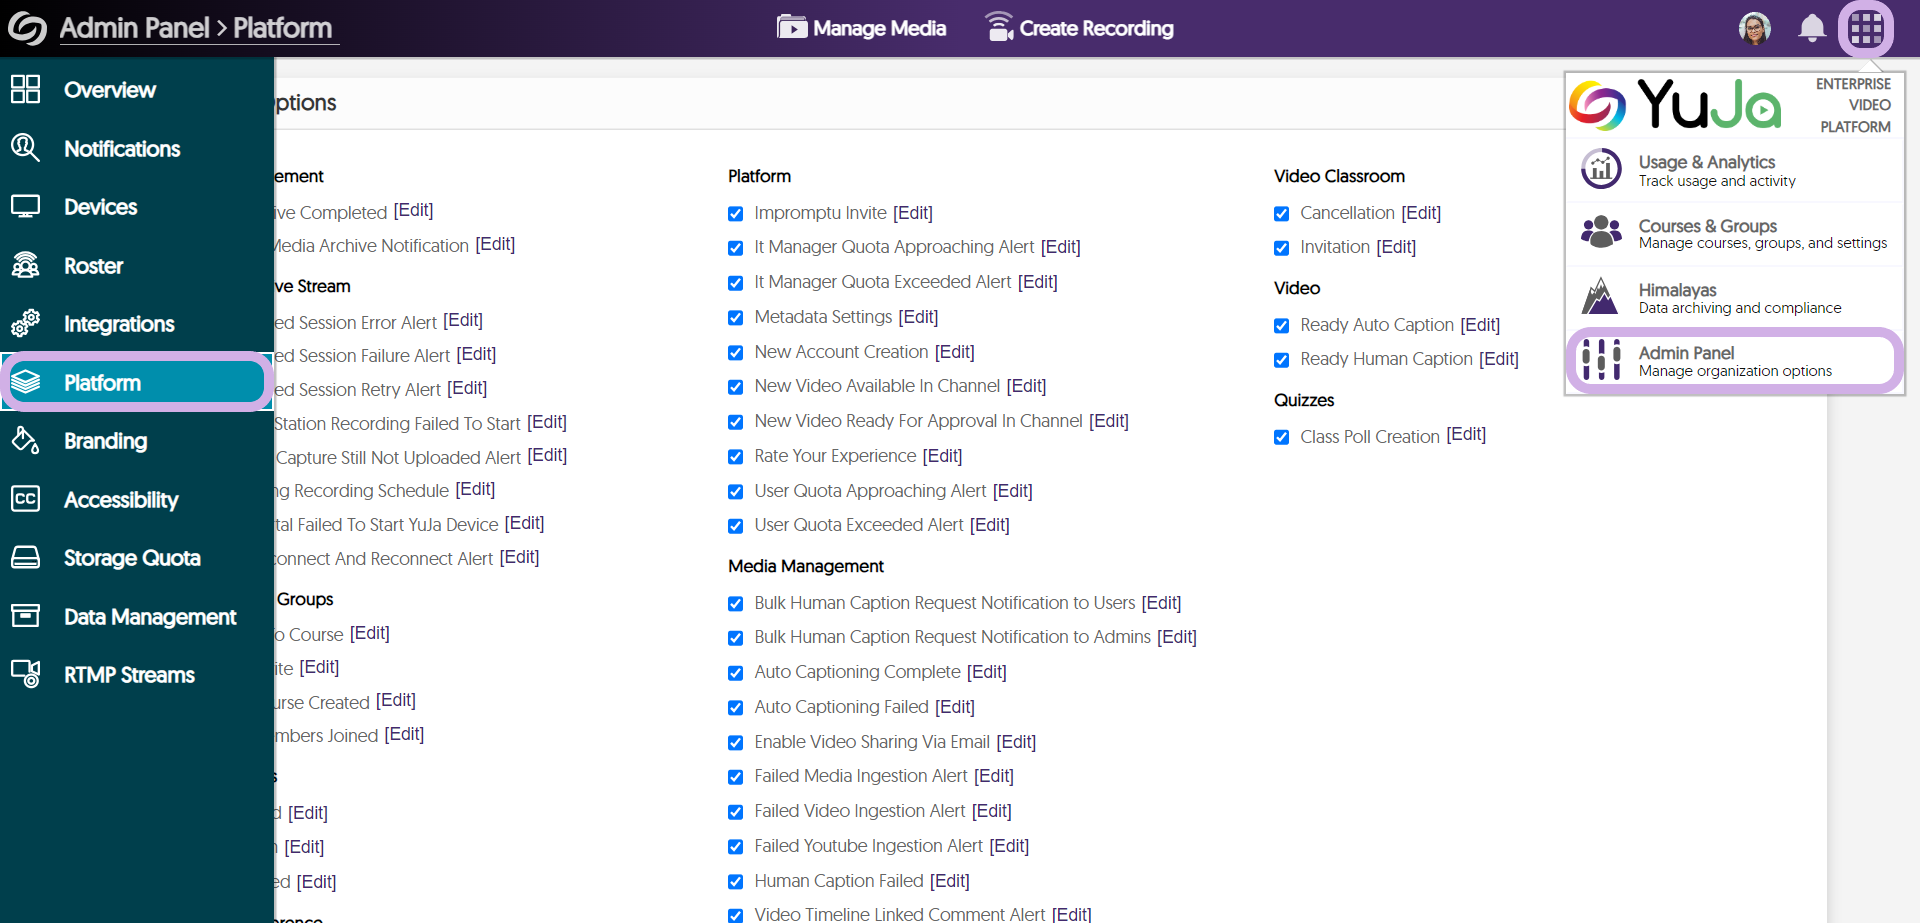Image resolution: width=1920 pixels, height=923 pixels.
Task: Open Usage & Analytics chart icon
Action: coord(1601,169)
